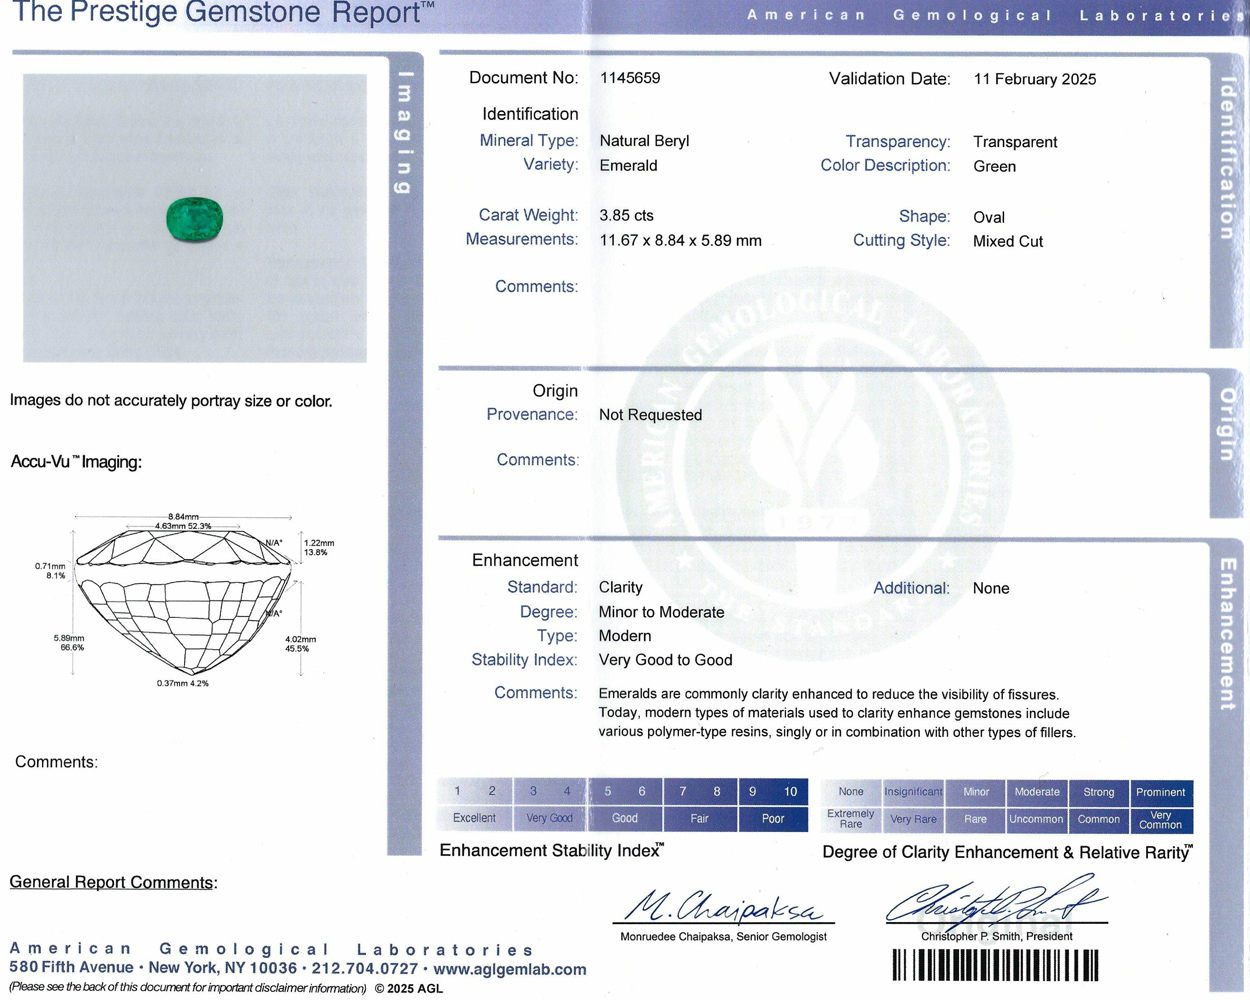Viewport: 1250px width, 1000px height.
Task: Click the emerald gemstone photo
Action: point(195,218)
